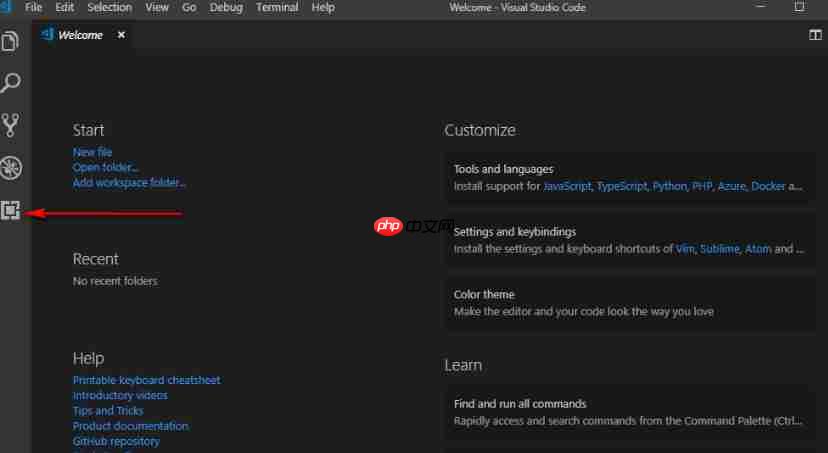This screenshot has height=453, width=828.
Task: Click Add workspace folder... link
Action: (x=129, y=182)
